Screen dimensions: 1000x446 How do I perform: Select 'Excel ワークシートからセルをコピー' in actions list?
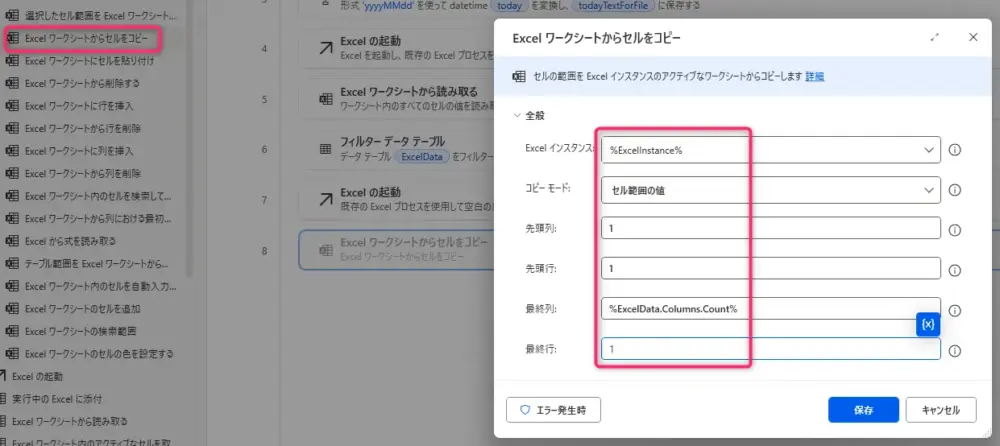tap(86, 39)
